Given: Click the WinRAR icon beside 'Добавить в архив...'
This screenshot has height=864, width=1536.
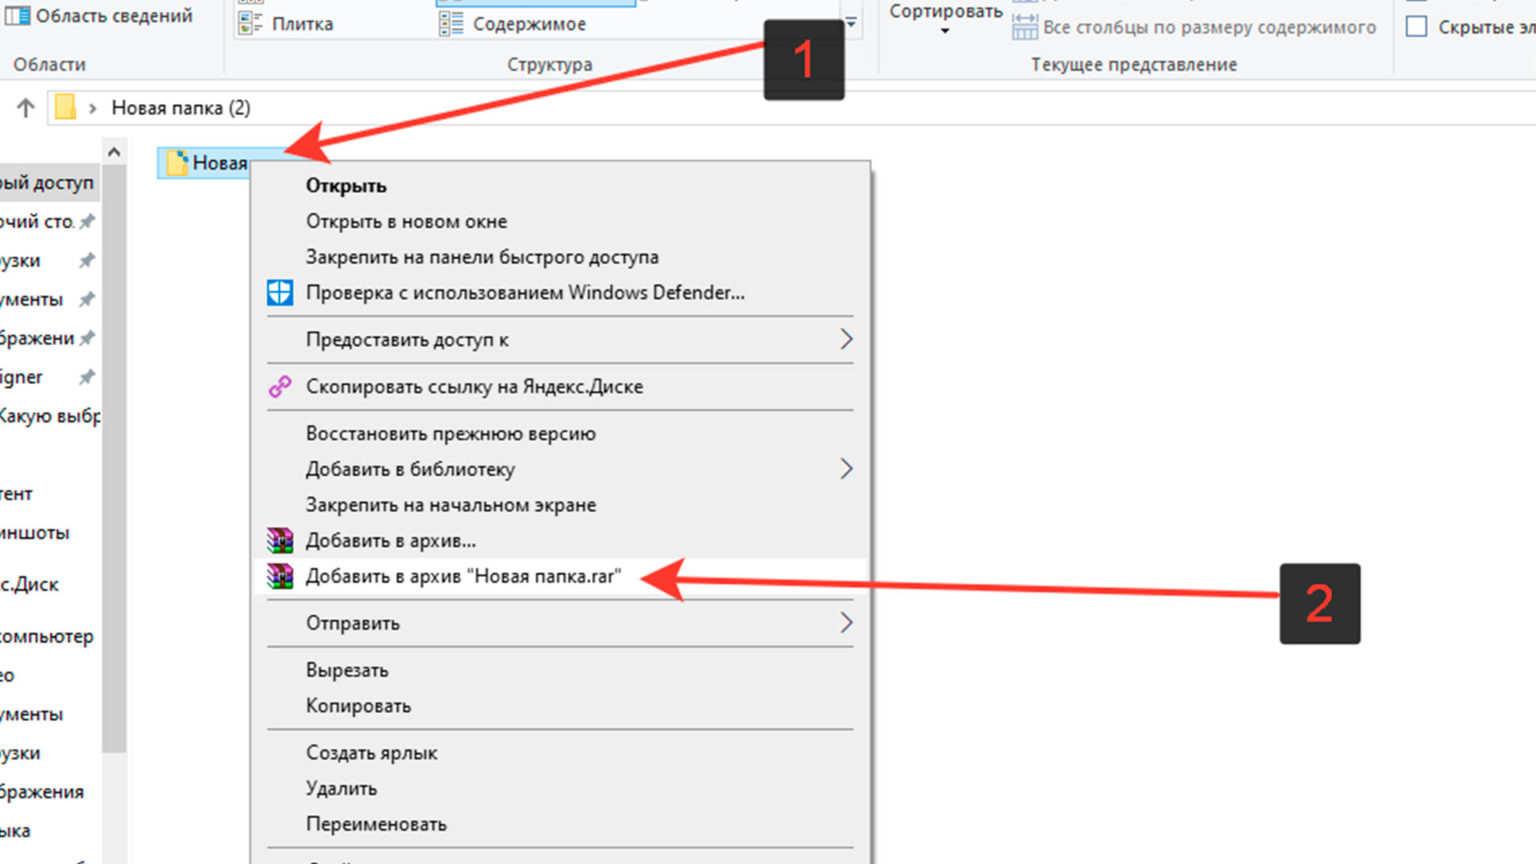Looking at the screenshot, I should (x=280, y=541).
